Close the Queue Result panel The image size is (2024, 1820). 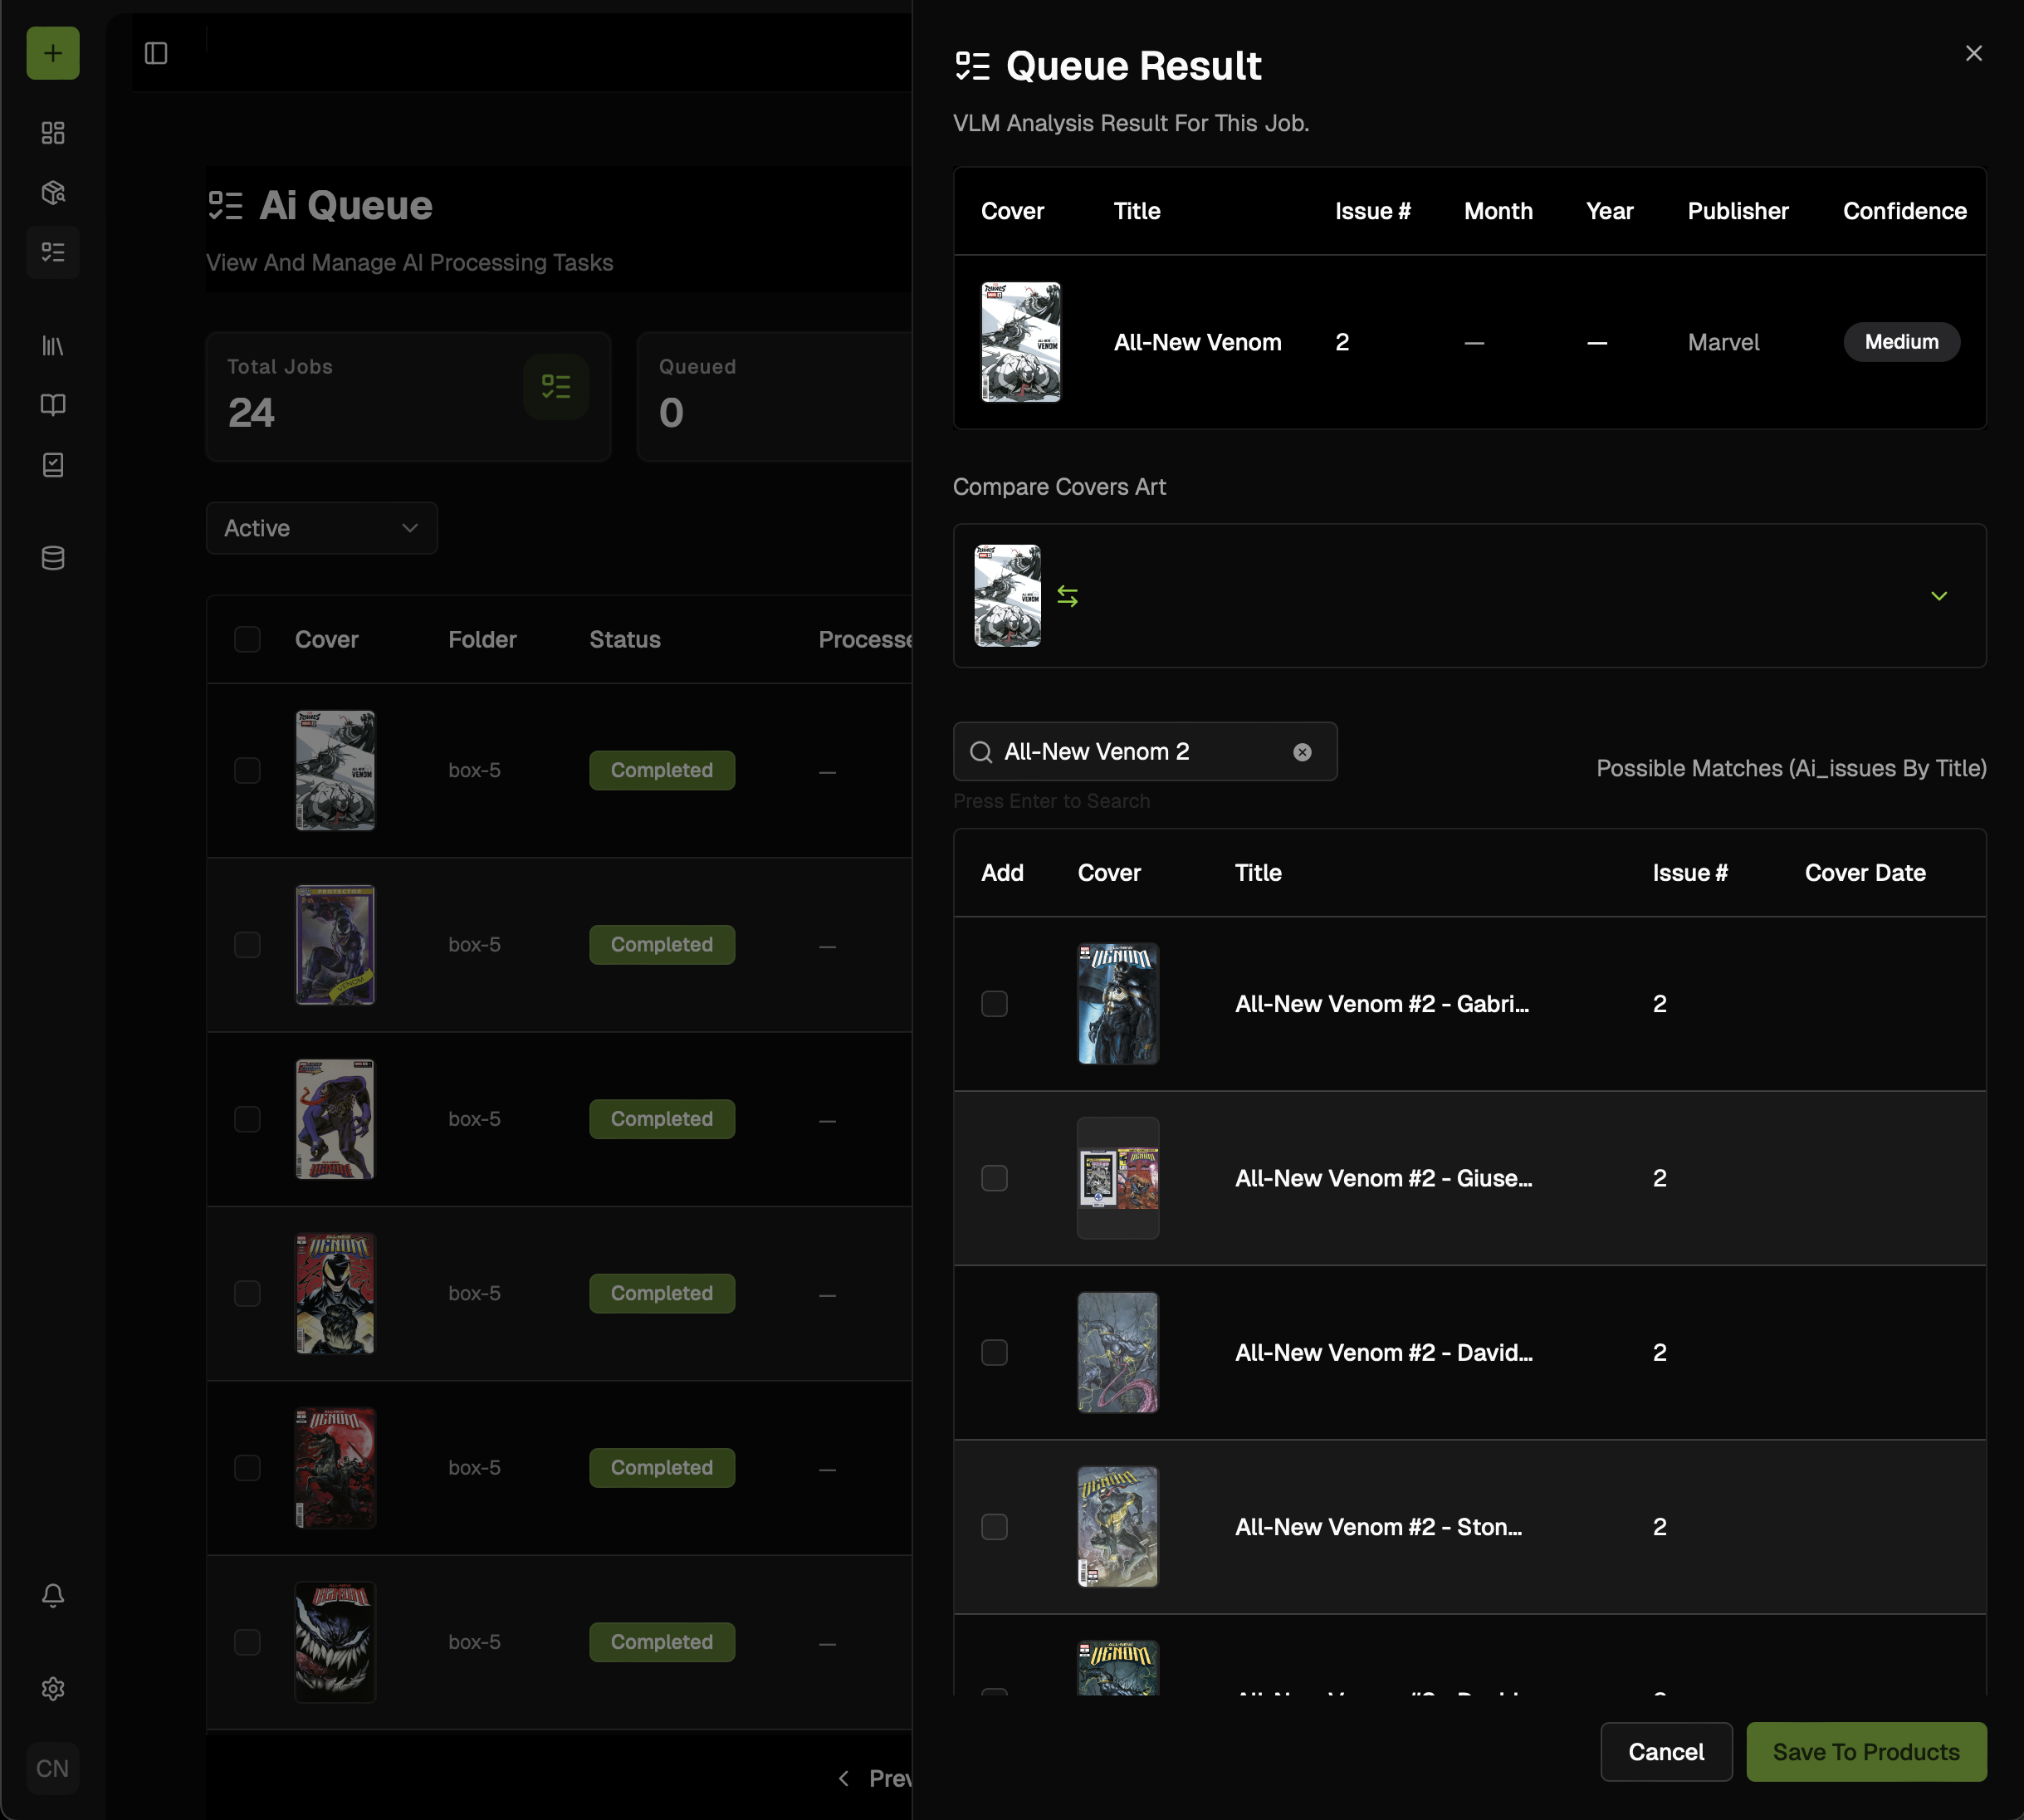[1973, 53]
